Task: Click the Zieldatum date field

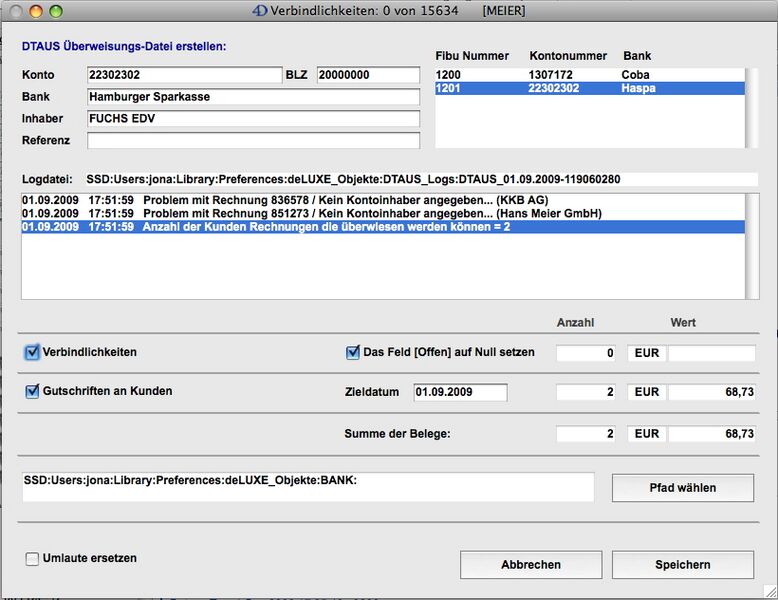Action: tap(460, 392)
